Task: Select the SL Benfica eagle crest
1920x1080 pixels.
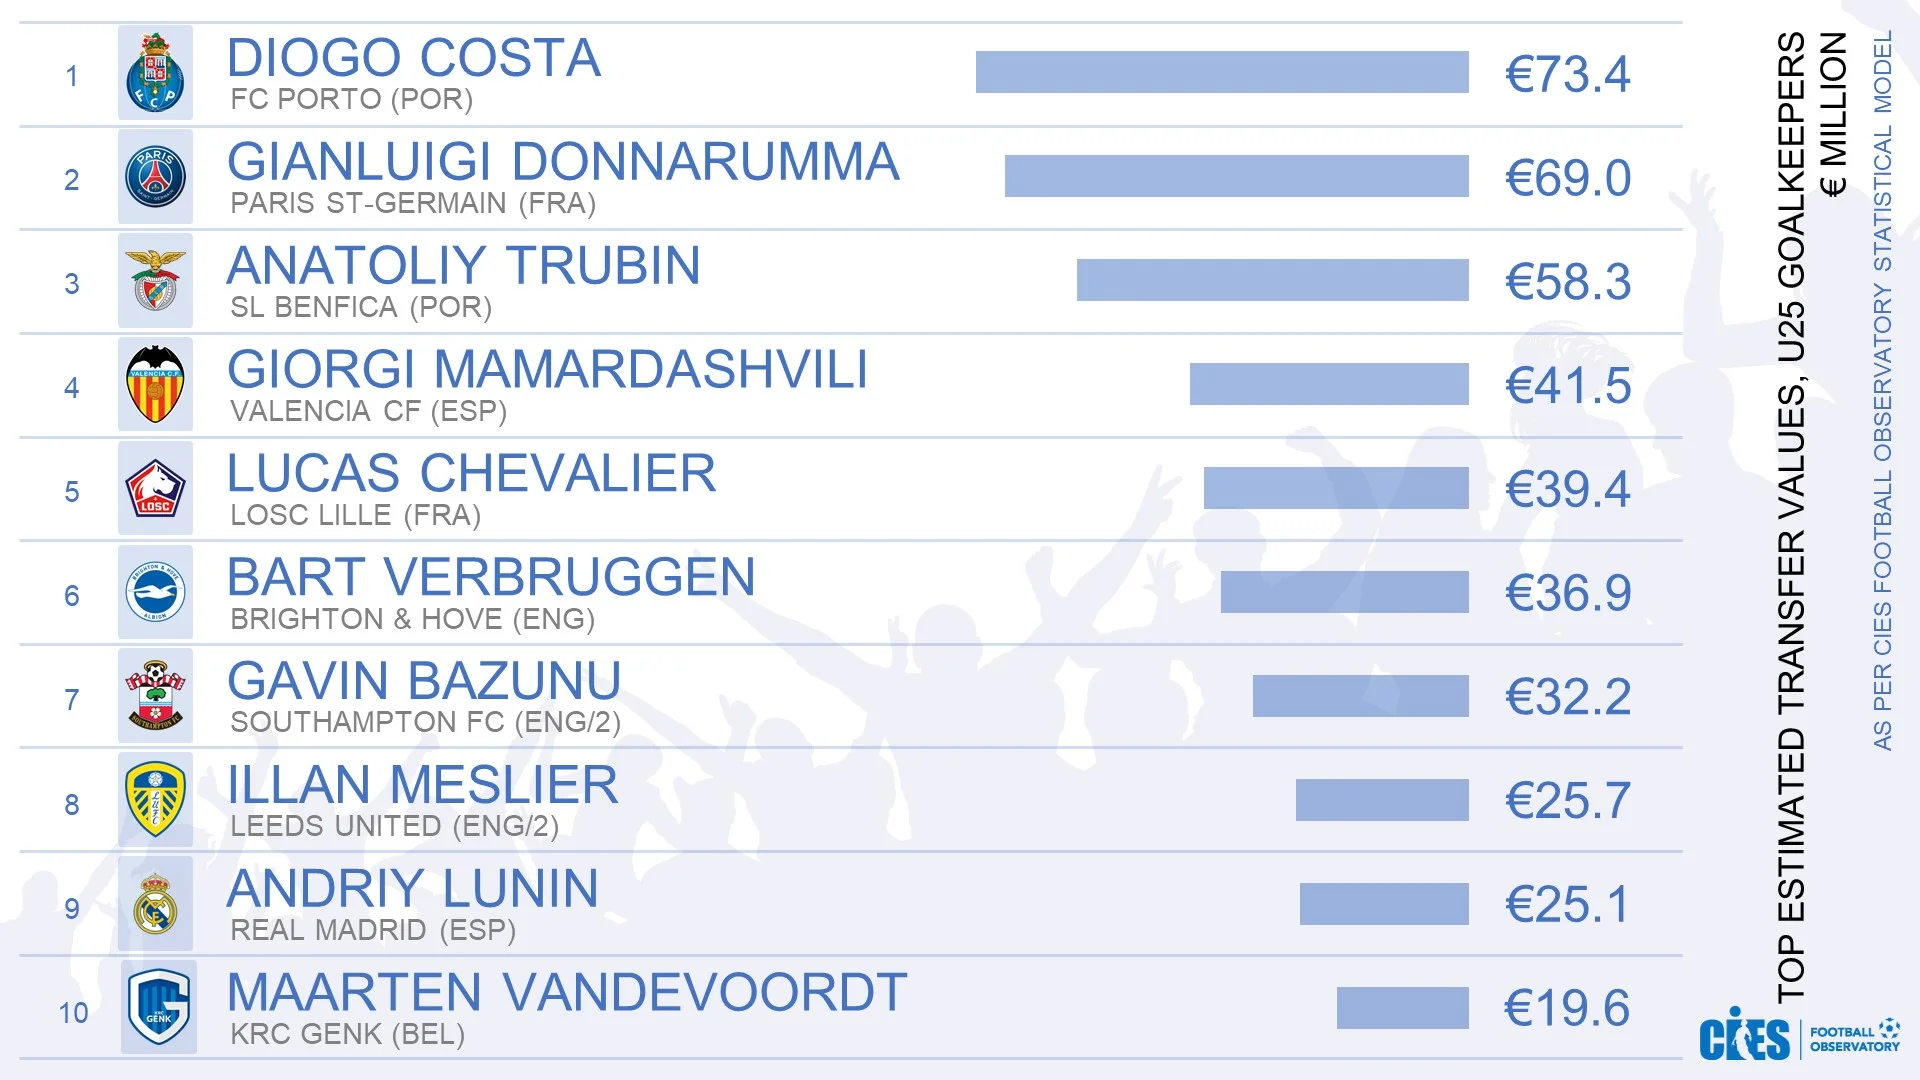Action: point(155,282)
